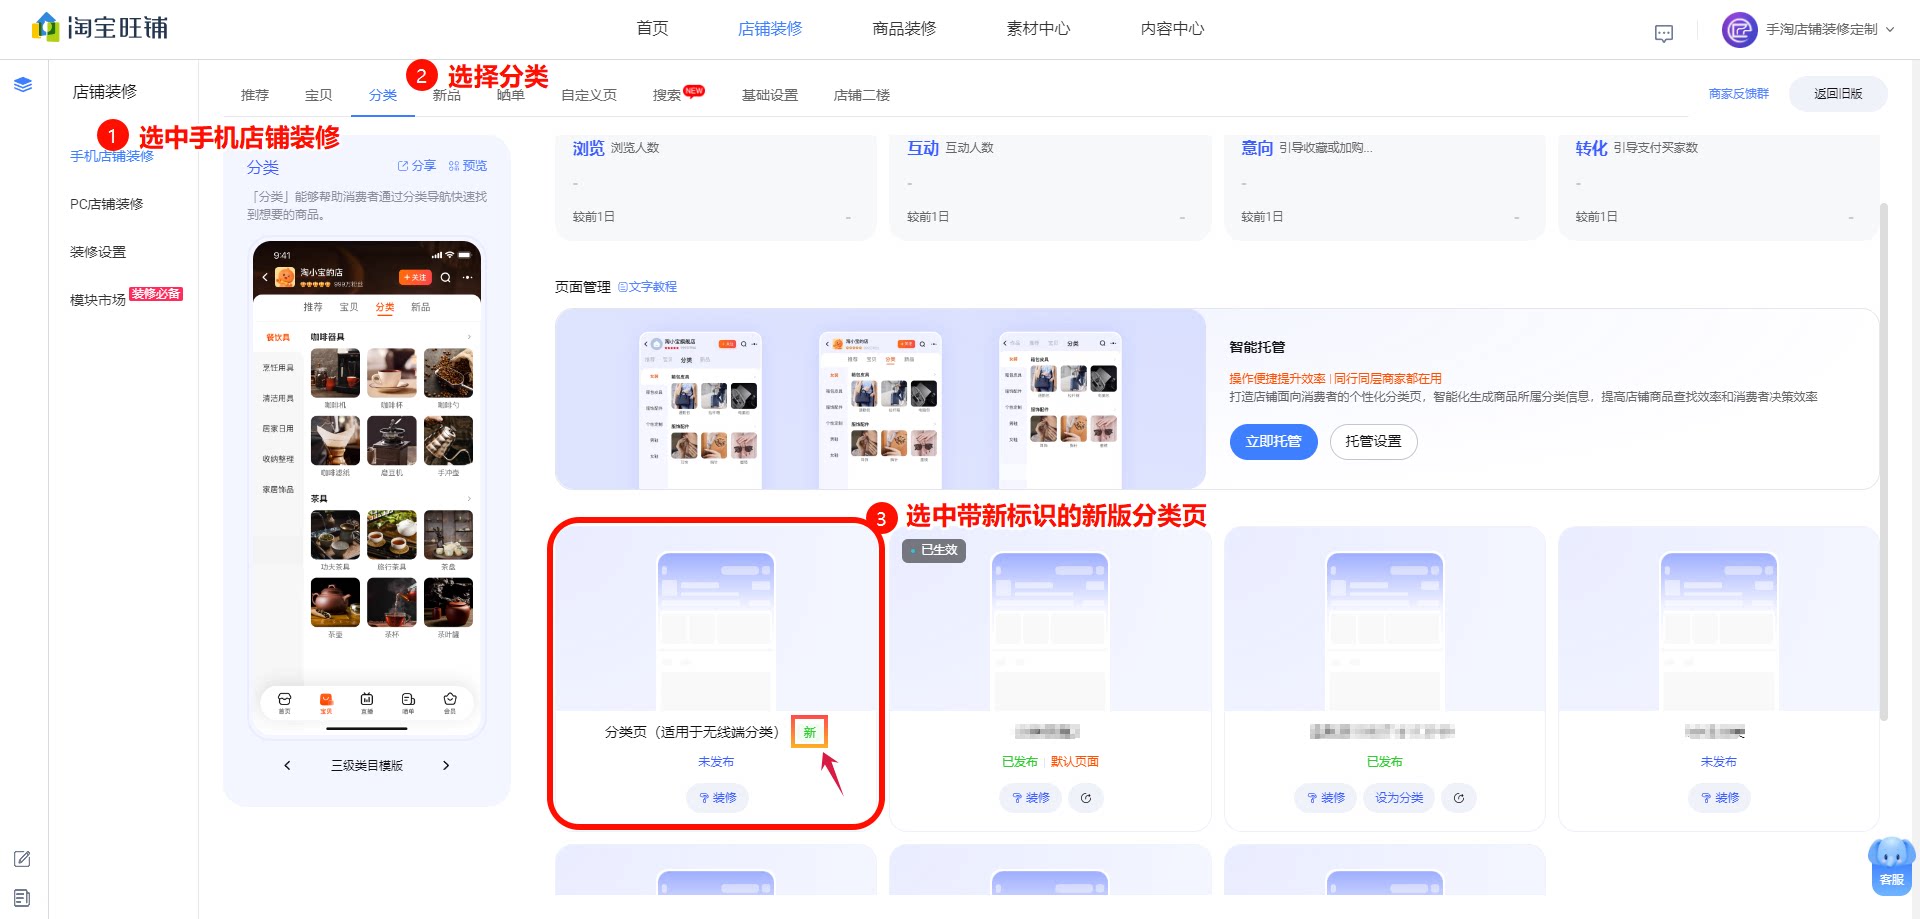Open the 客服 floating assistant
The height and width of the screenshot is (919, 1920).
pos(1891,865)
